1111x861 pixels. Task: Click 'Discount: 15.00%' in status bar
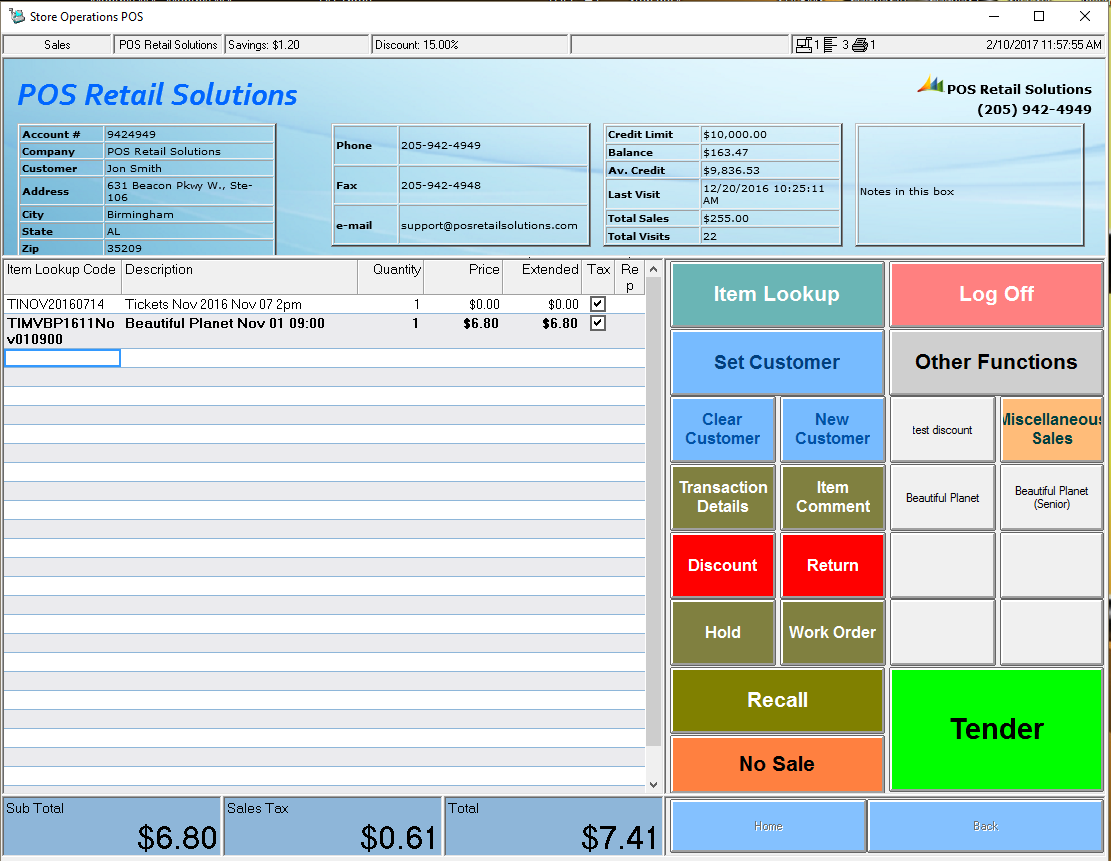tap(470, 45)
